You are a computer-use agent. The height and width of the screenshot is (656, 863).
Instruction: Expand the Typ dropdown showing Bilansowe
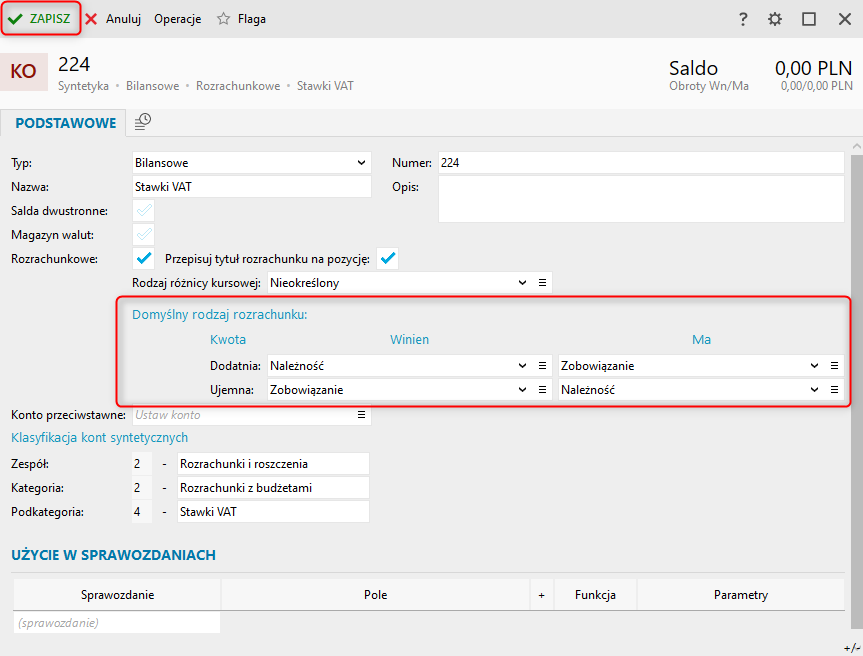tap(361, 163)
